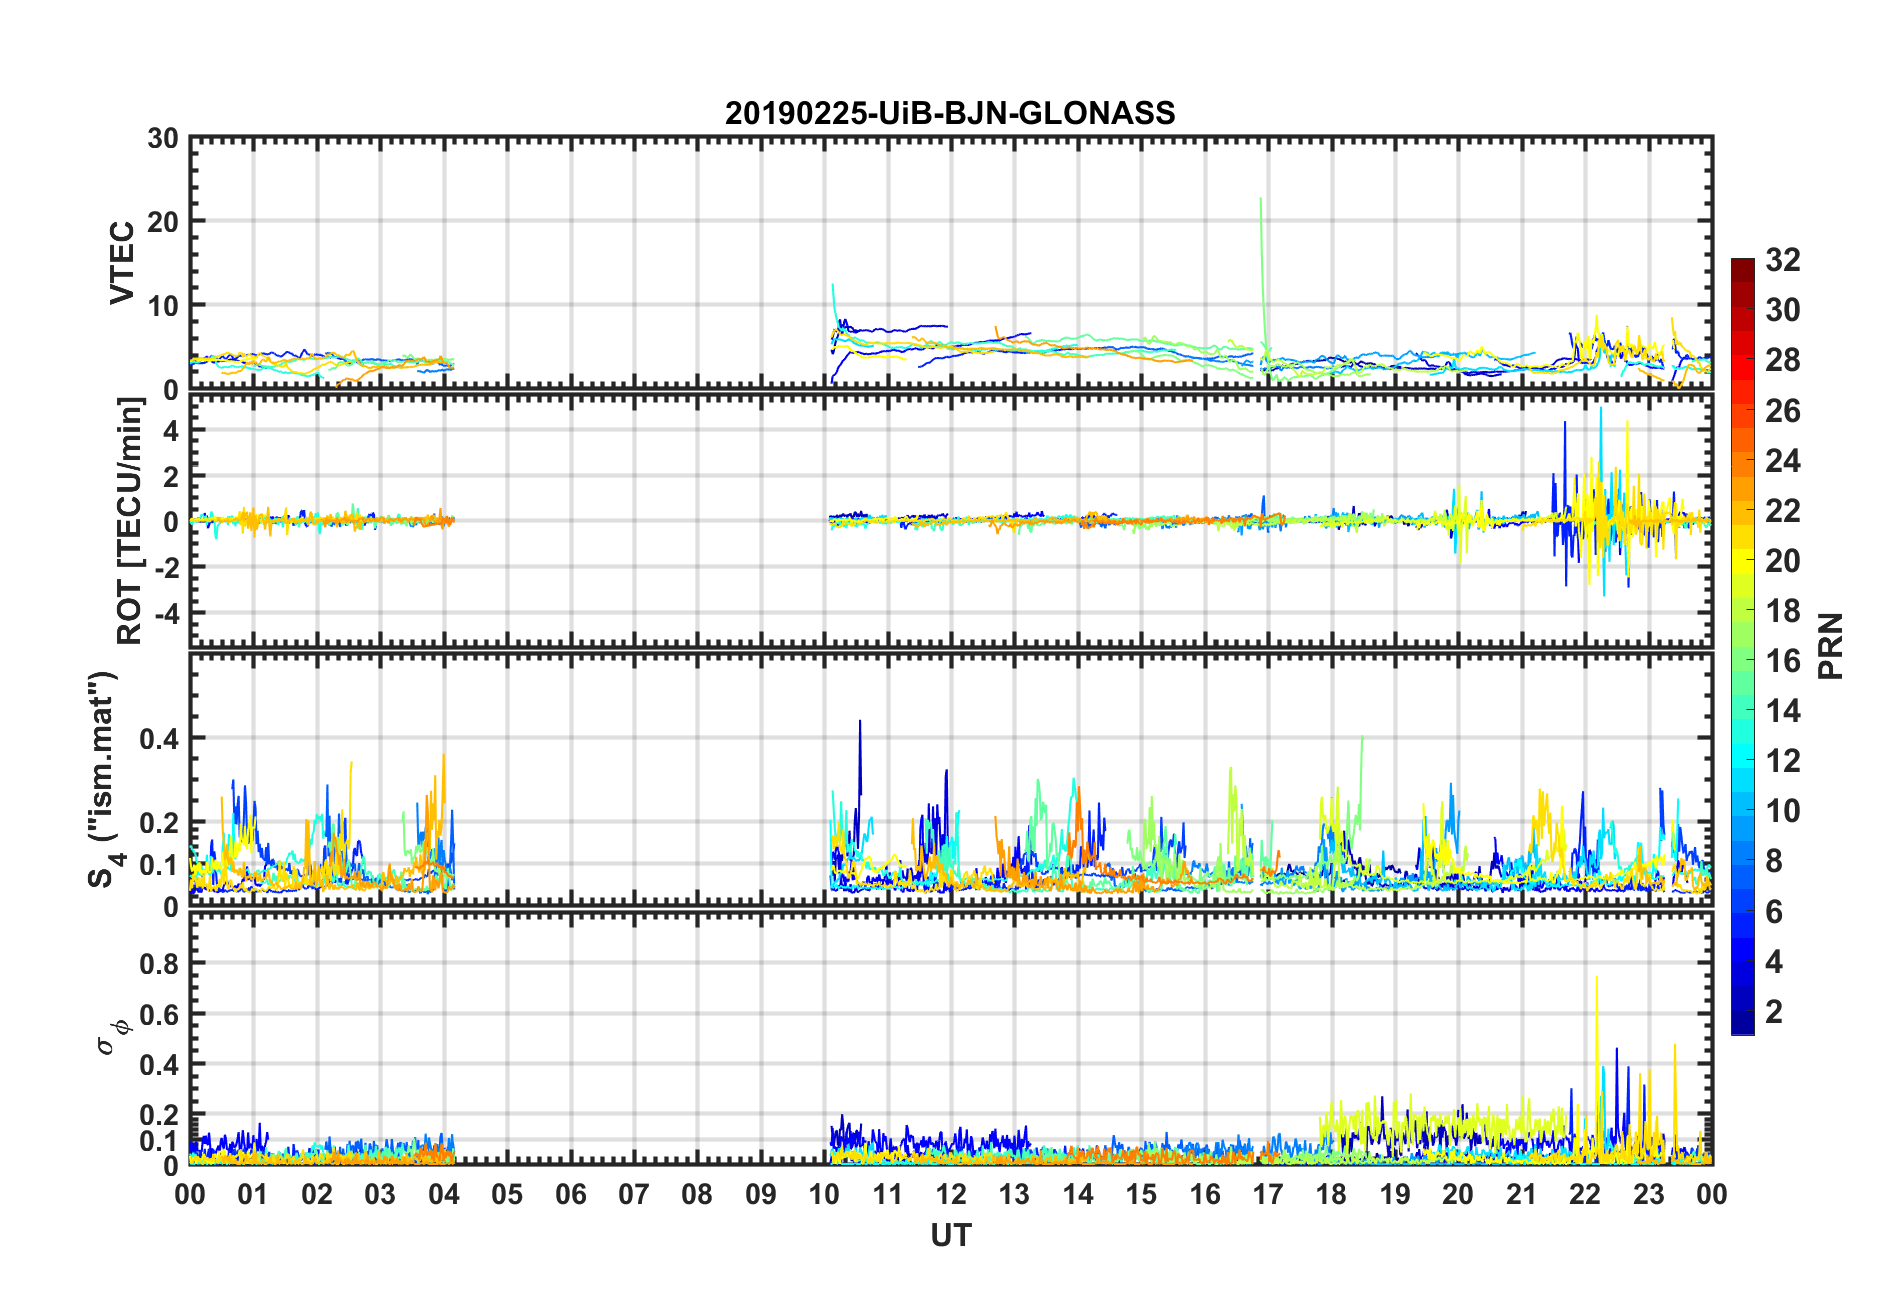Click hour tick 09 on UT axis

761,1194
